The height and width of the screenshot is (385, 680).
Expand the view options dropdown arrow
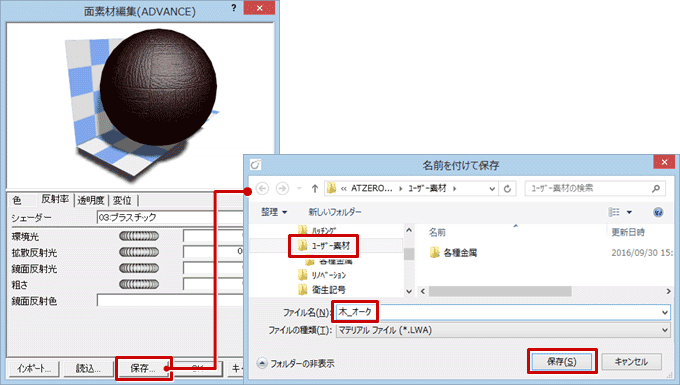click(629, 212)
